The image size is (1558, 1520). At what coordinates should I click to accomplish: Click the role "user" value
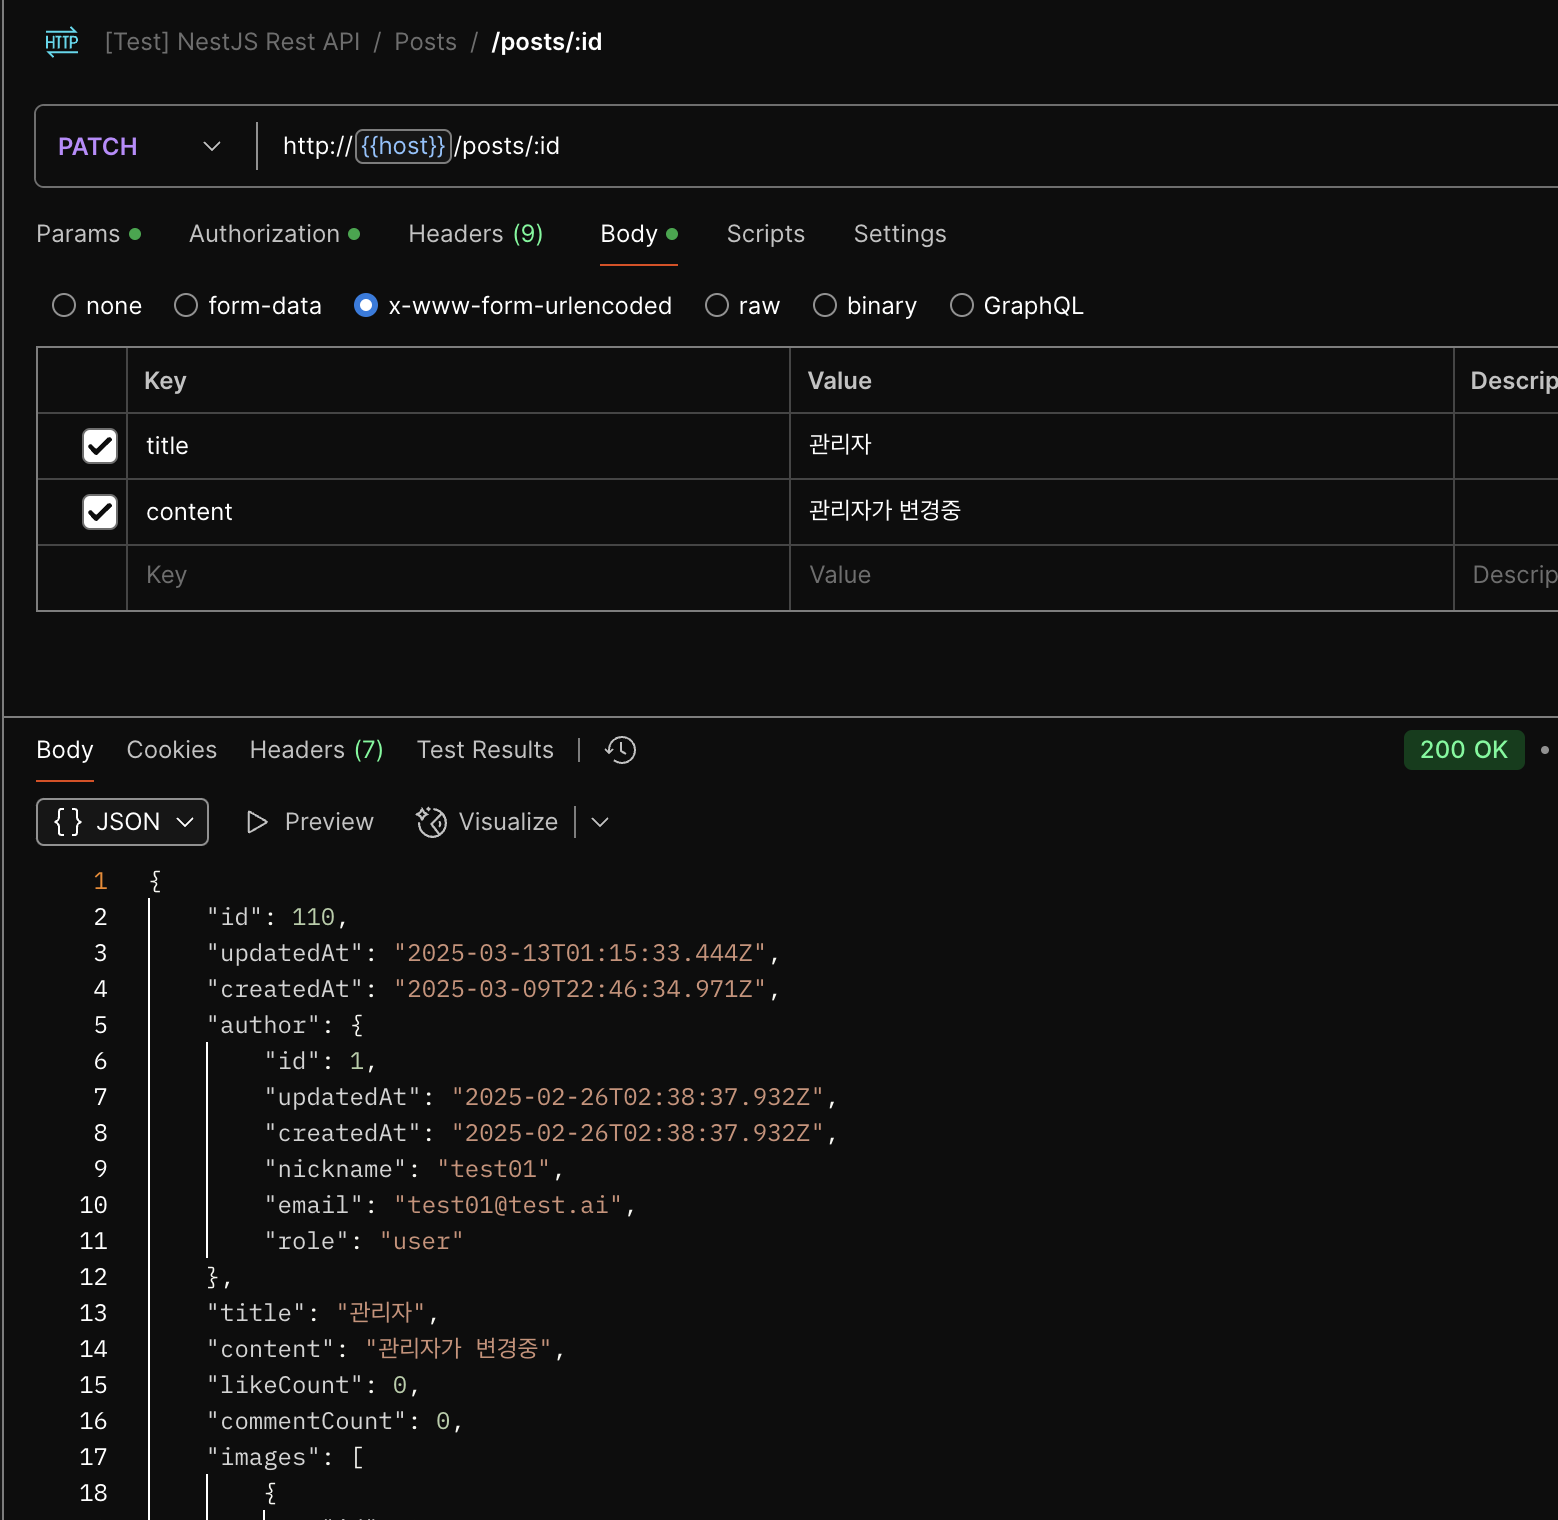point(421,1241)
